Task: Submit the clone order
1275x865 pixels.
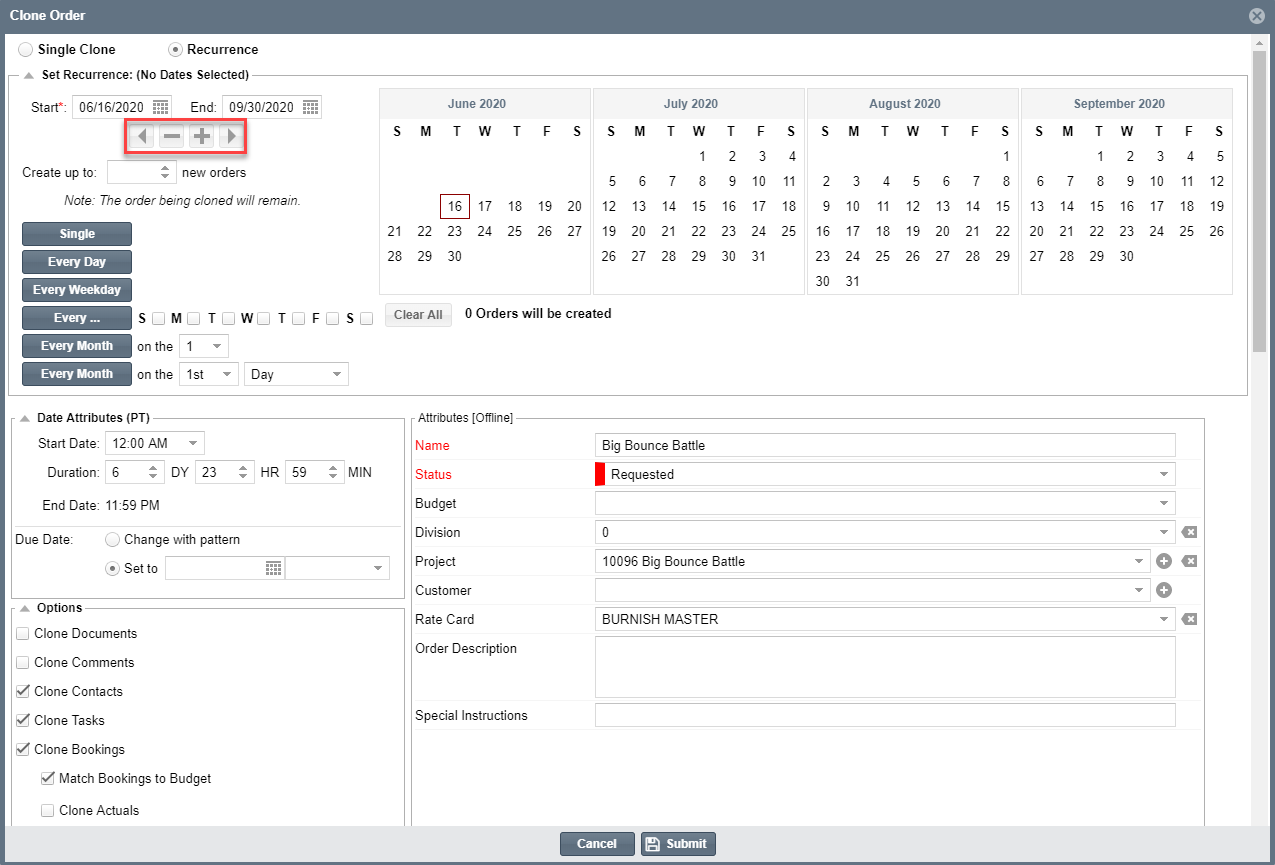Action: [678, 844]
